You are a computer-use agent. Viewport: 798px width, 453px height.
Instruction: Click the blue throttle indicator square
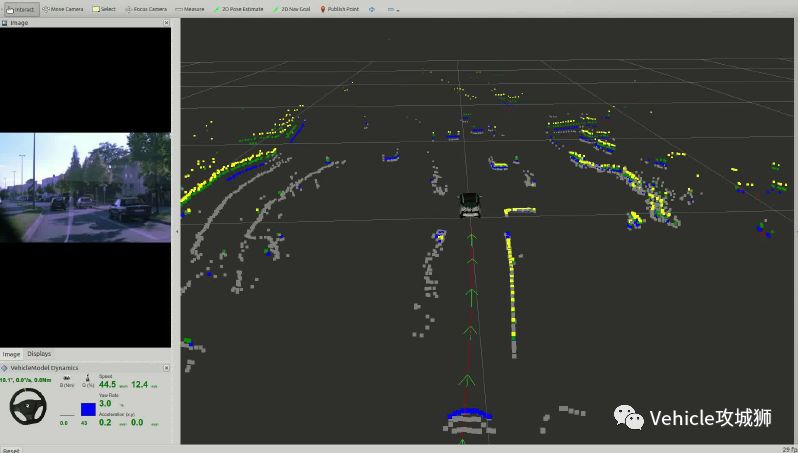[x=88, y=409]
